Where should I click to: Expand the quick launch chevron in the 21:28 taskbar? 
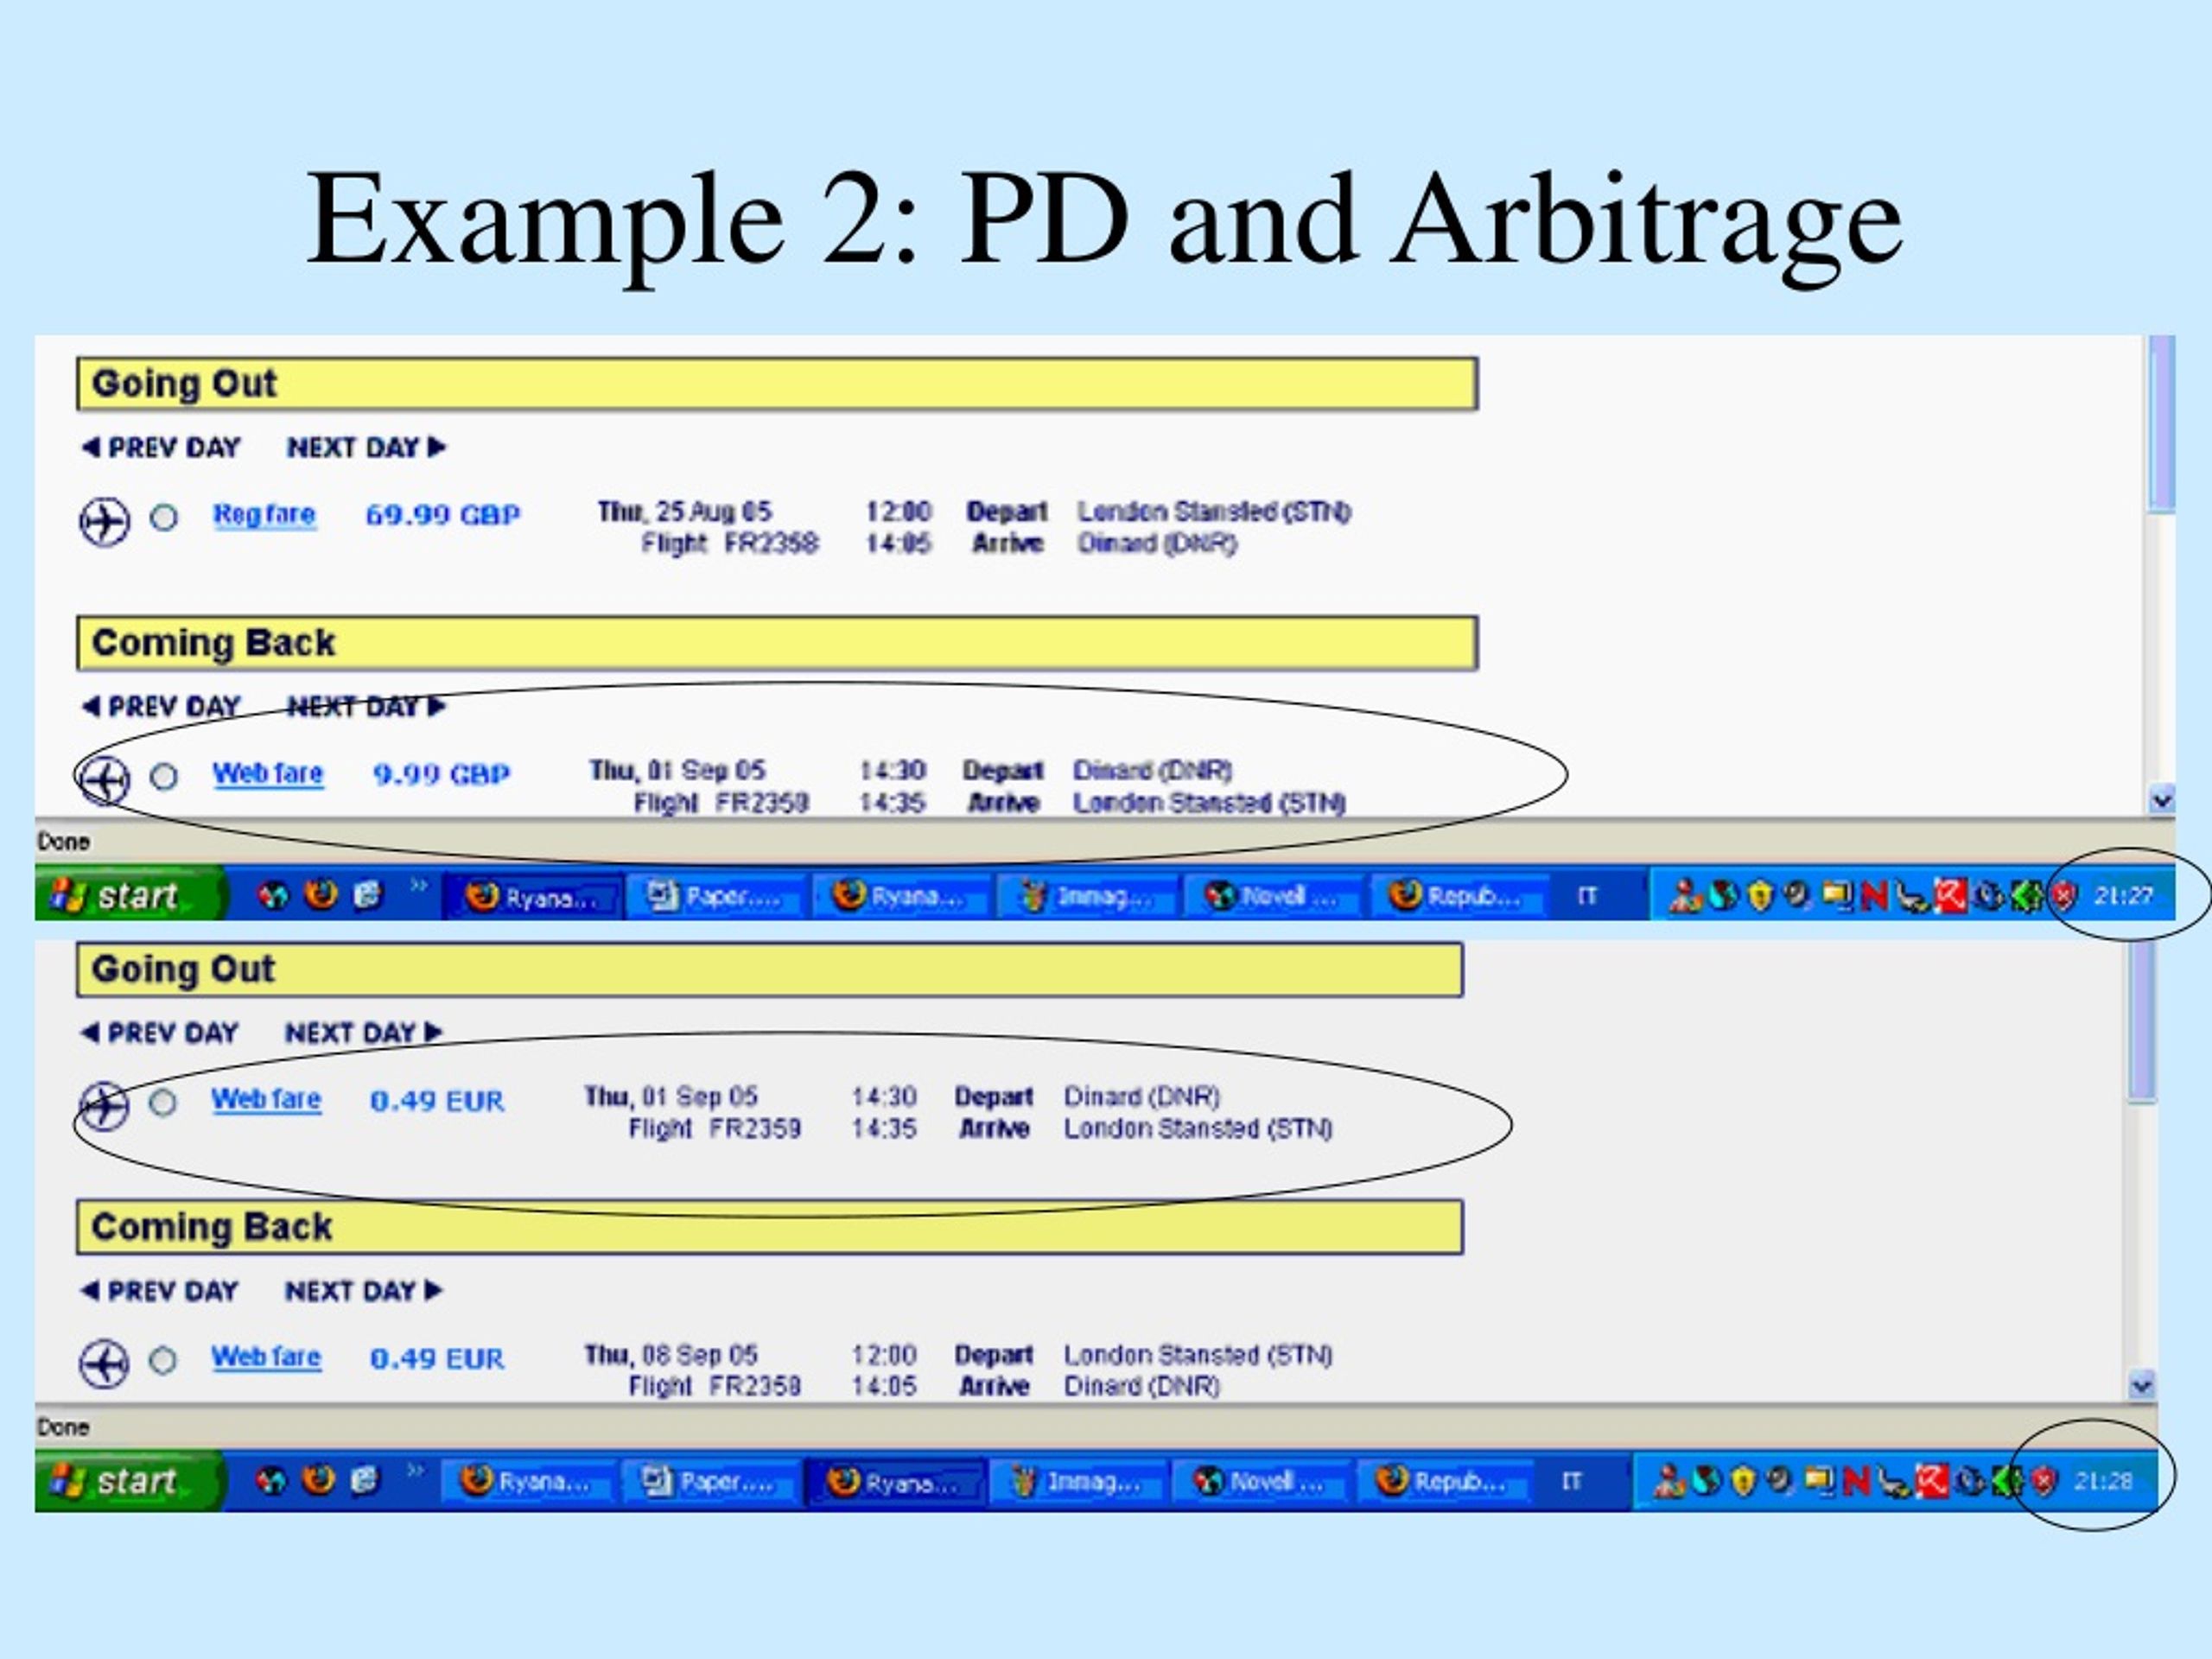(x=415, y=1471)
